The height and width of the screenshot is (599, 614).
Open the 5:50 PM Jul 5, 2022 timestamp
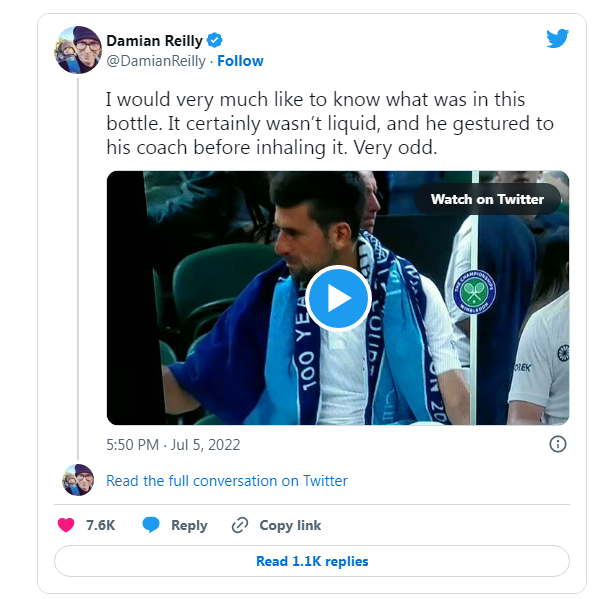pyautogui.click(x=173, y=444)
